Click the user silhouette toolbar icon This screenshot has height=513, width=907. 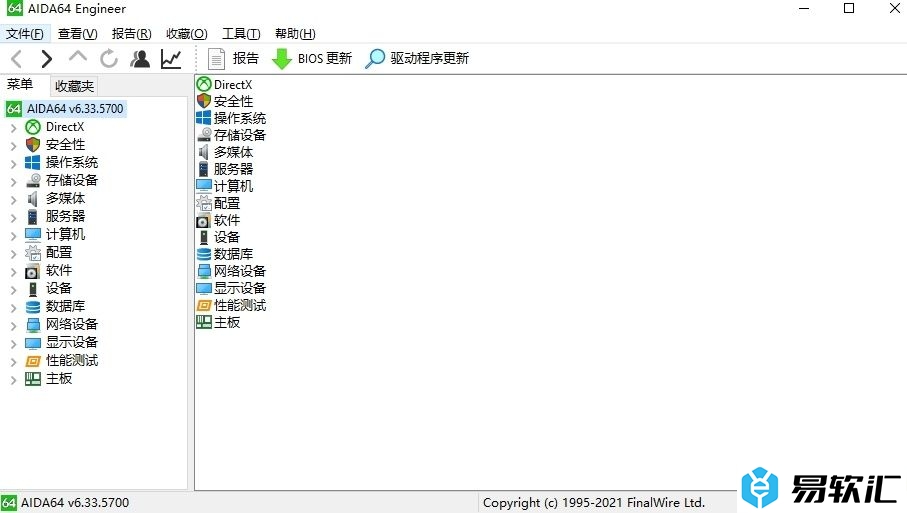point(140,58)
